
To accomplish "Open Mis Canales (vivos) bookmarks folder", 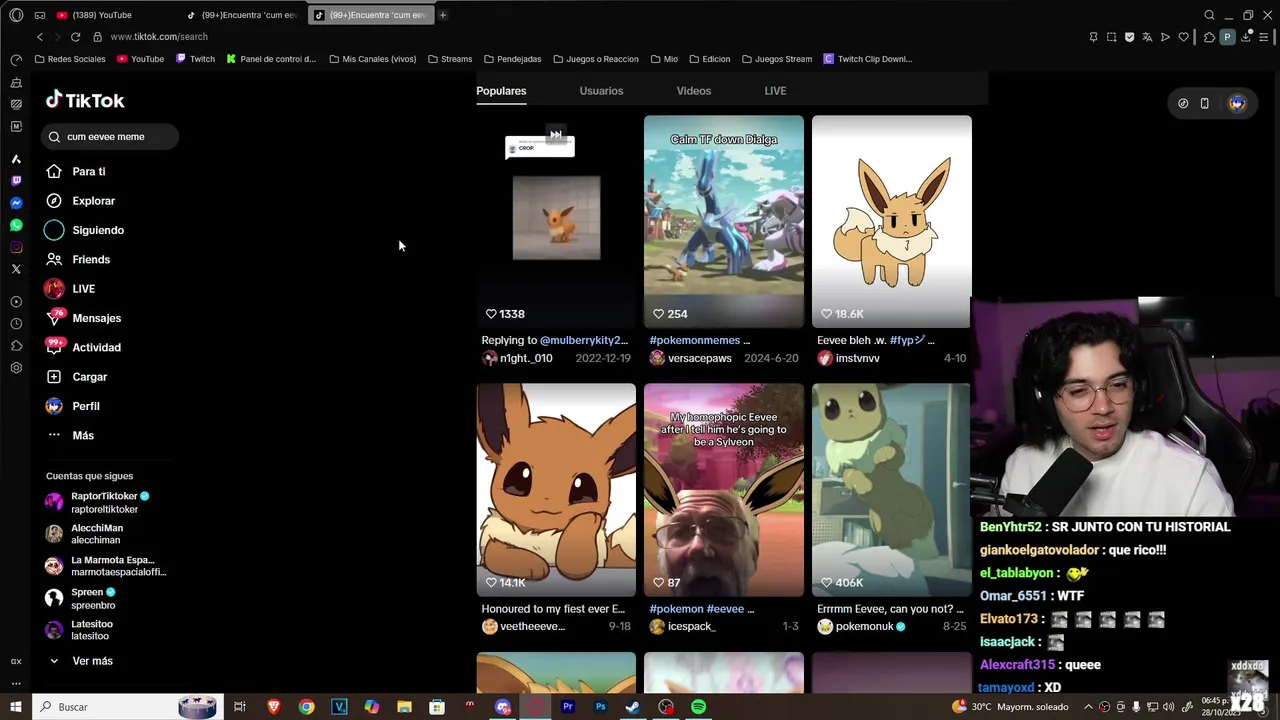I will tap(372, 59).
